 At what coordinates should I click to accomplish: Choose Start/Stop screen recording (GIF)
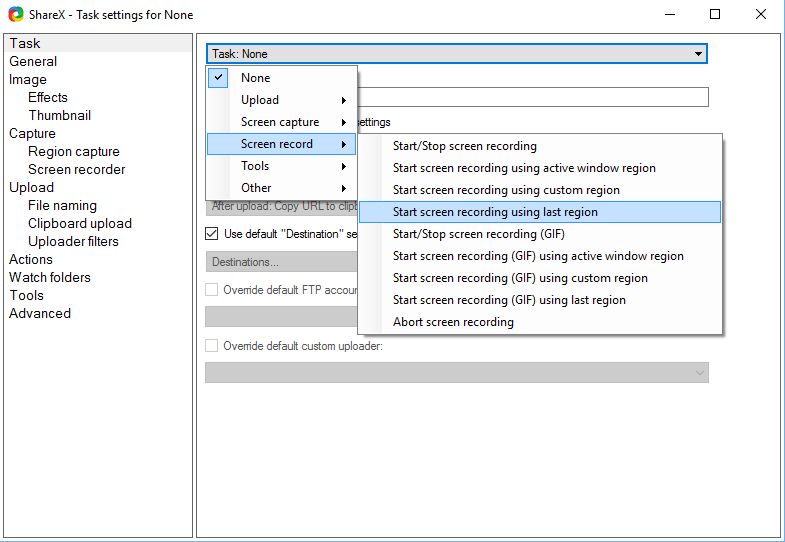coord(540,234)
